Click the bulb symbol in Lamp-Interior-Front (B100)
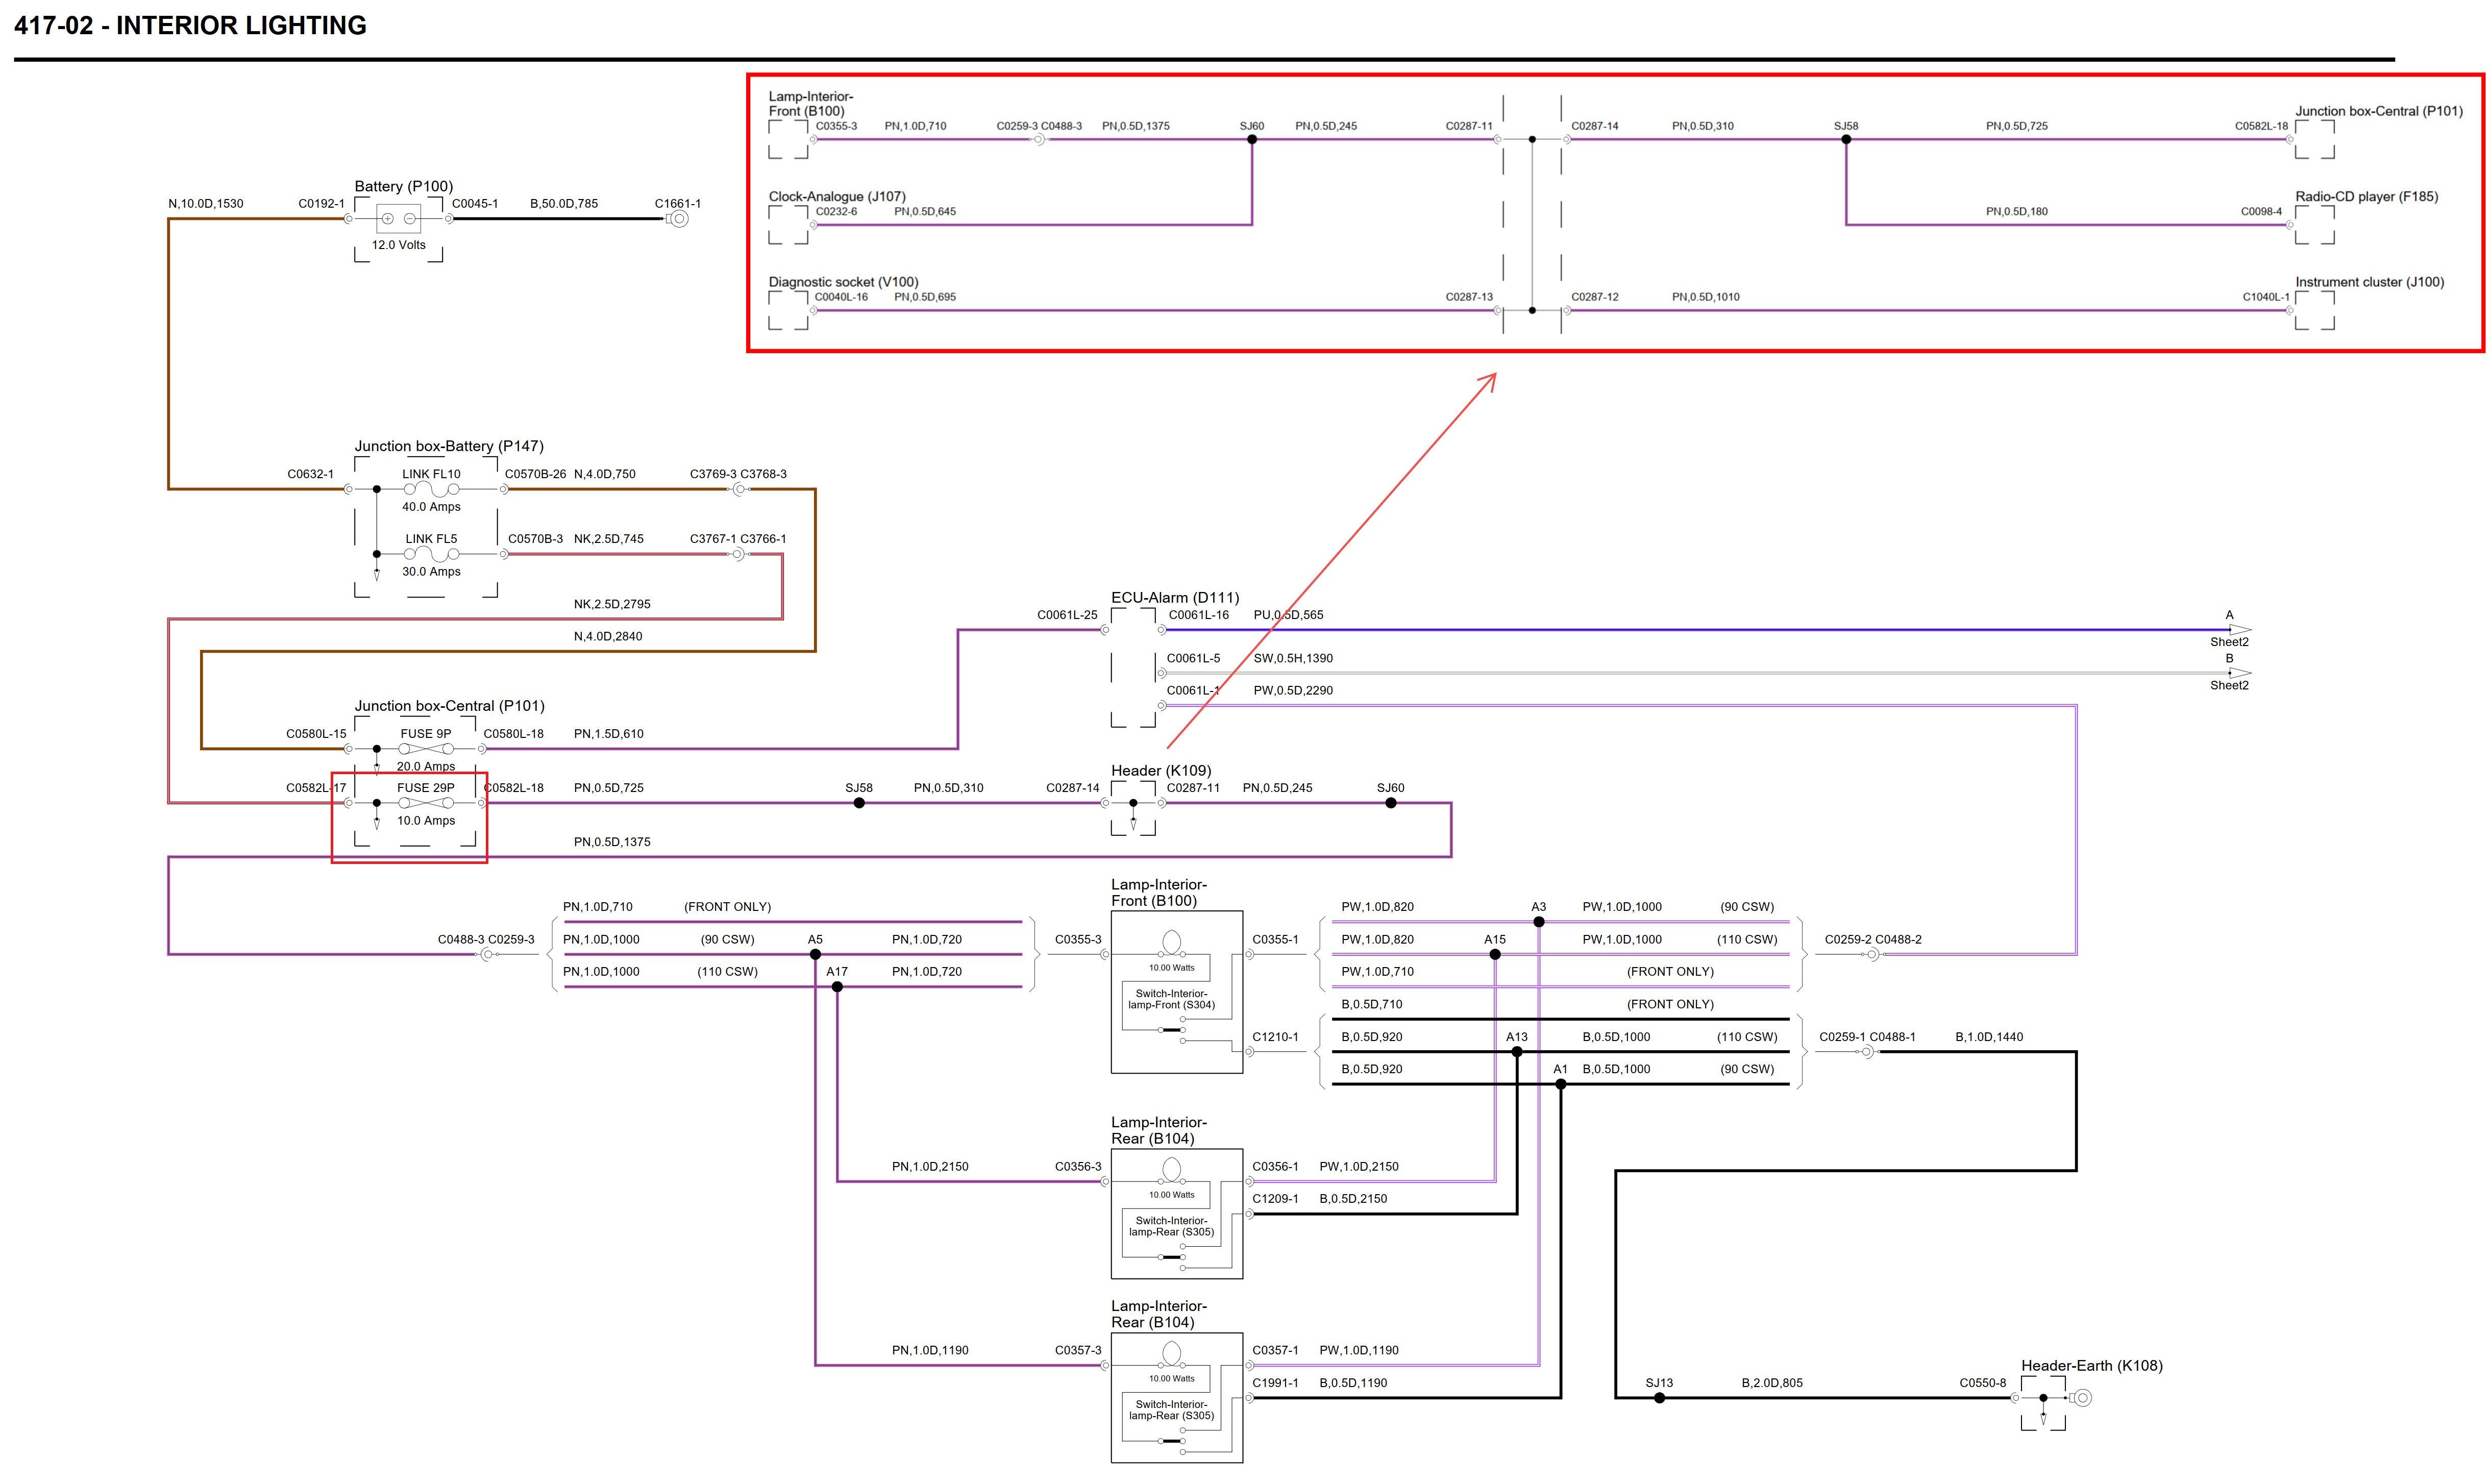The width and height of the screenshot is (2492, 1484). pyautogui.click(x=1172, y=942)
